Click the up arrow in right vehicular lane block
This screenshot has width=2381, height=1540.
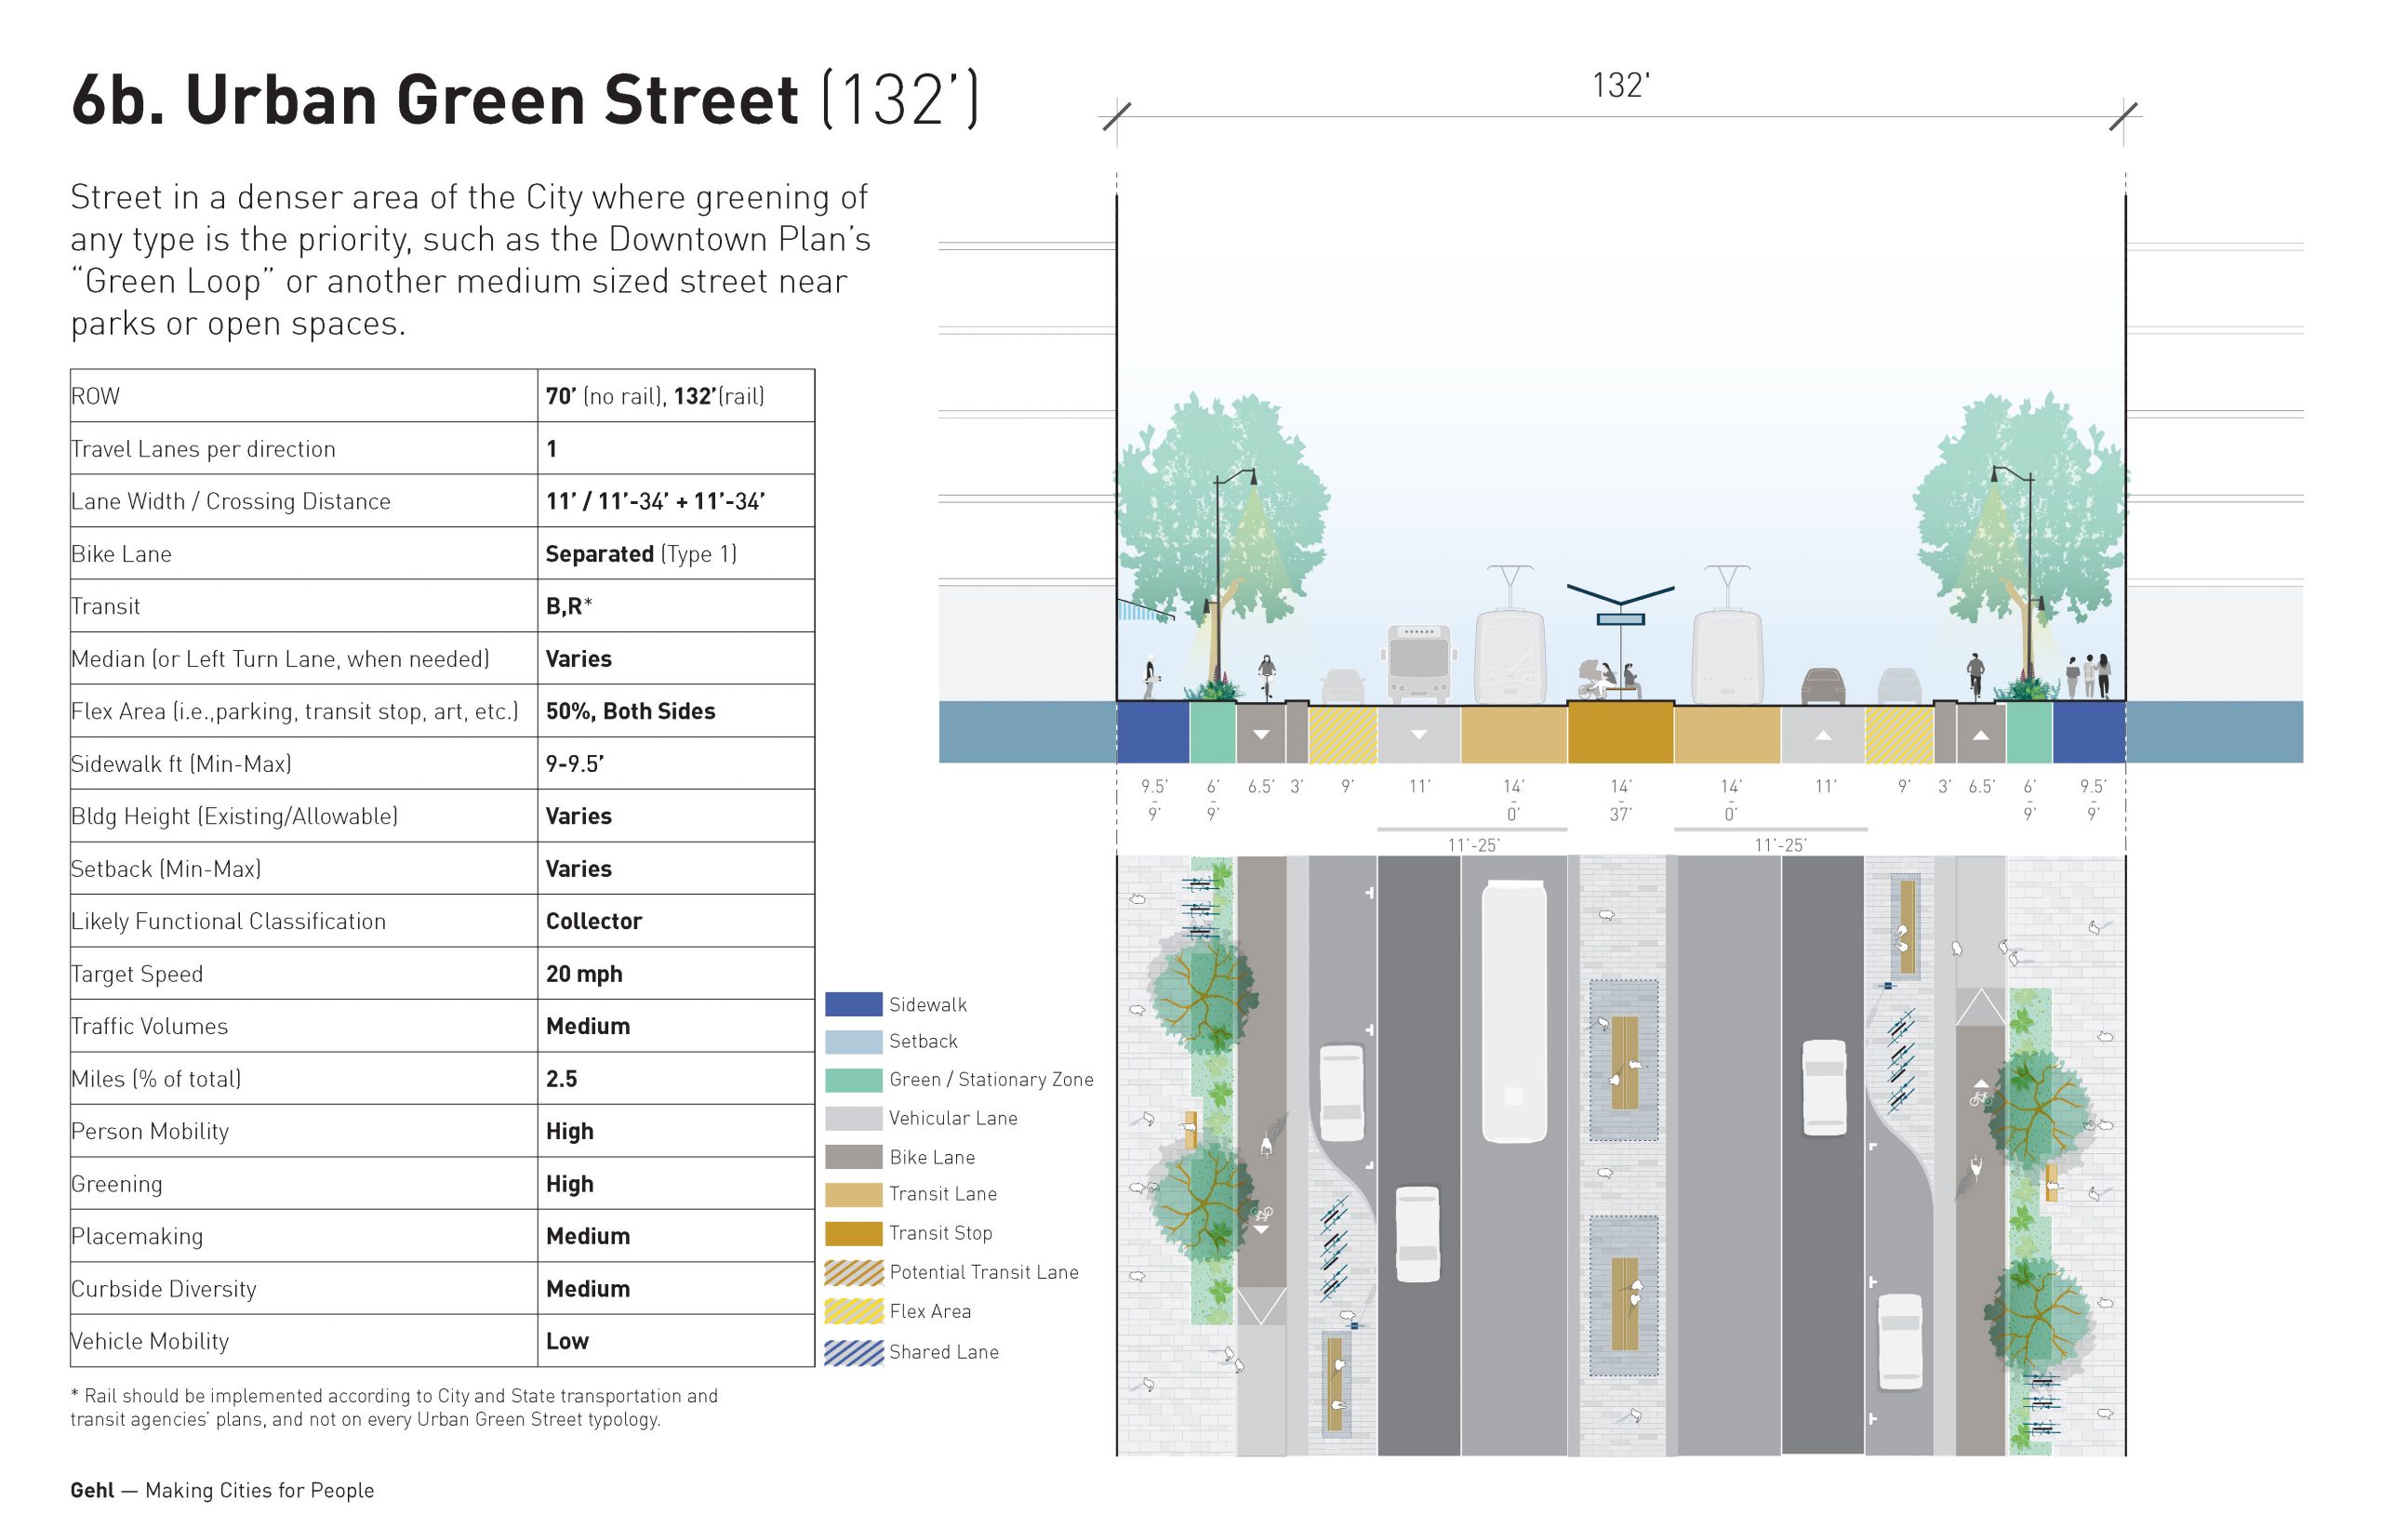pyautogui.click(x=1823, y=735)
